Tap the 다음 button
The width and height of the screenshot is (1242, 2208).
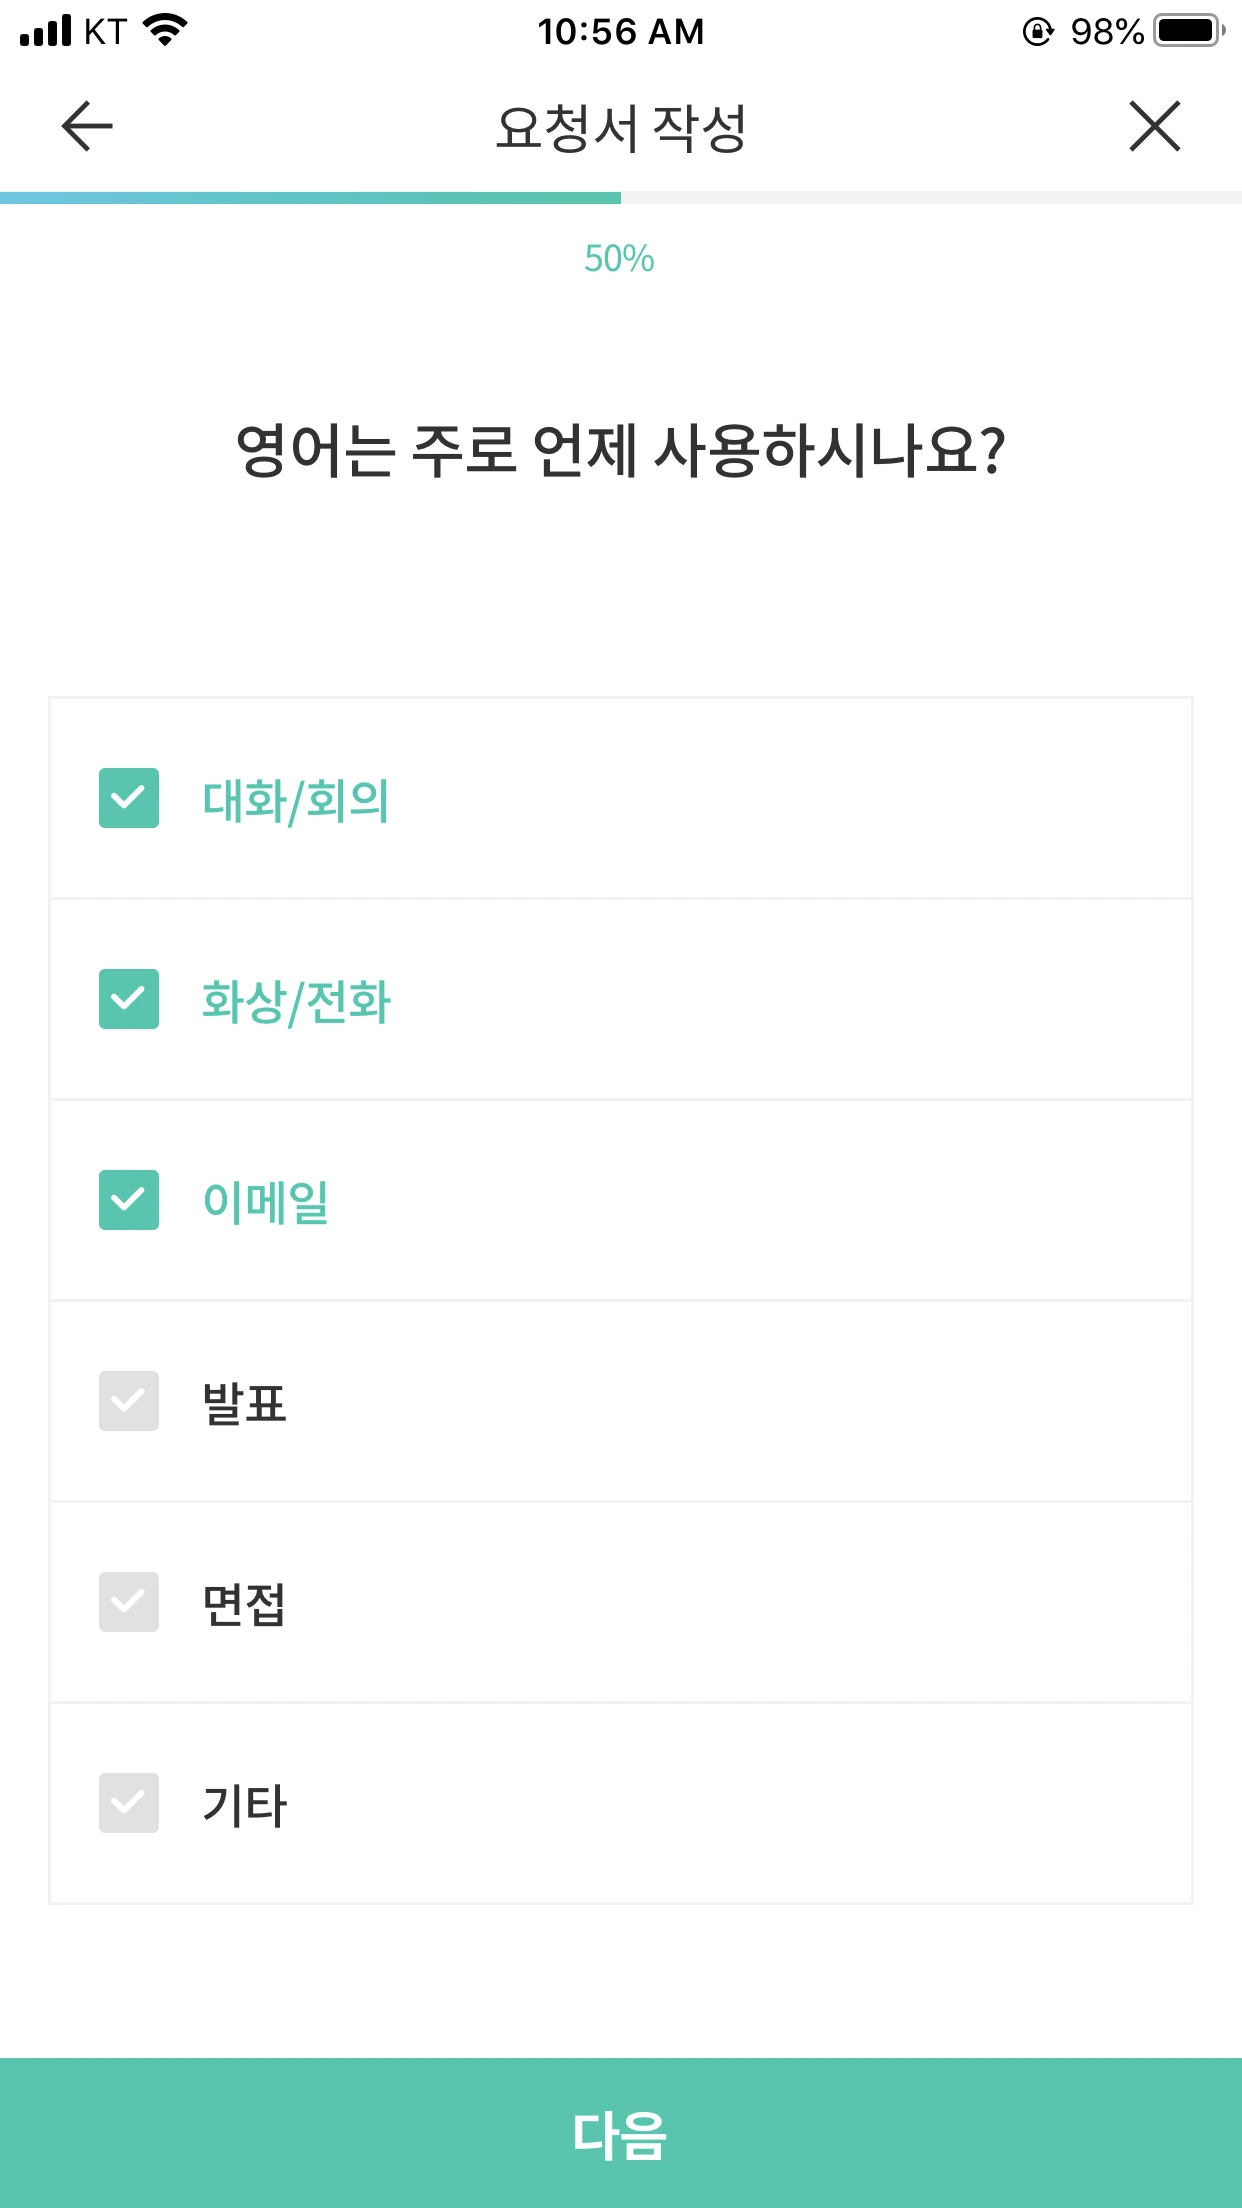(621, 2133)
